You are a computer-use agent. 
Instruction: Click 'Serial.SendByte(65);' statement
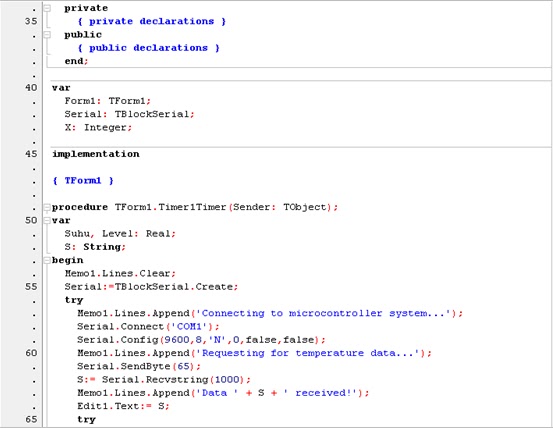click(x=139, y=367)
